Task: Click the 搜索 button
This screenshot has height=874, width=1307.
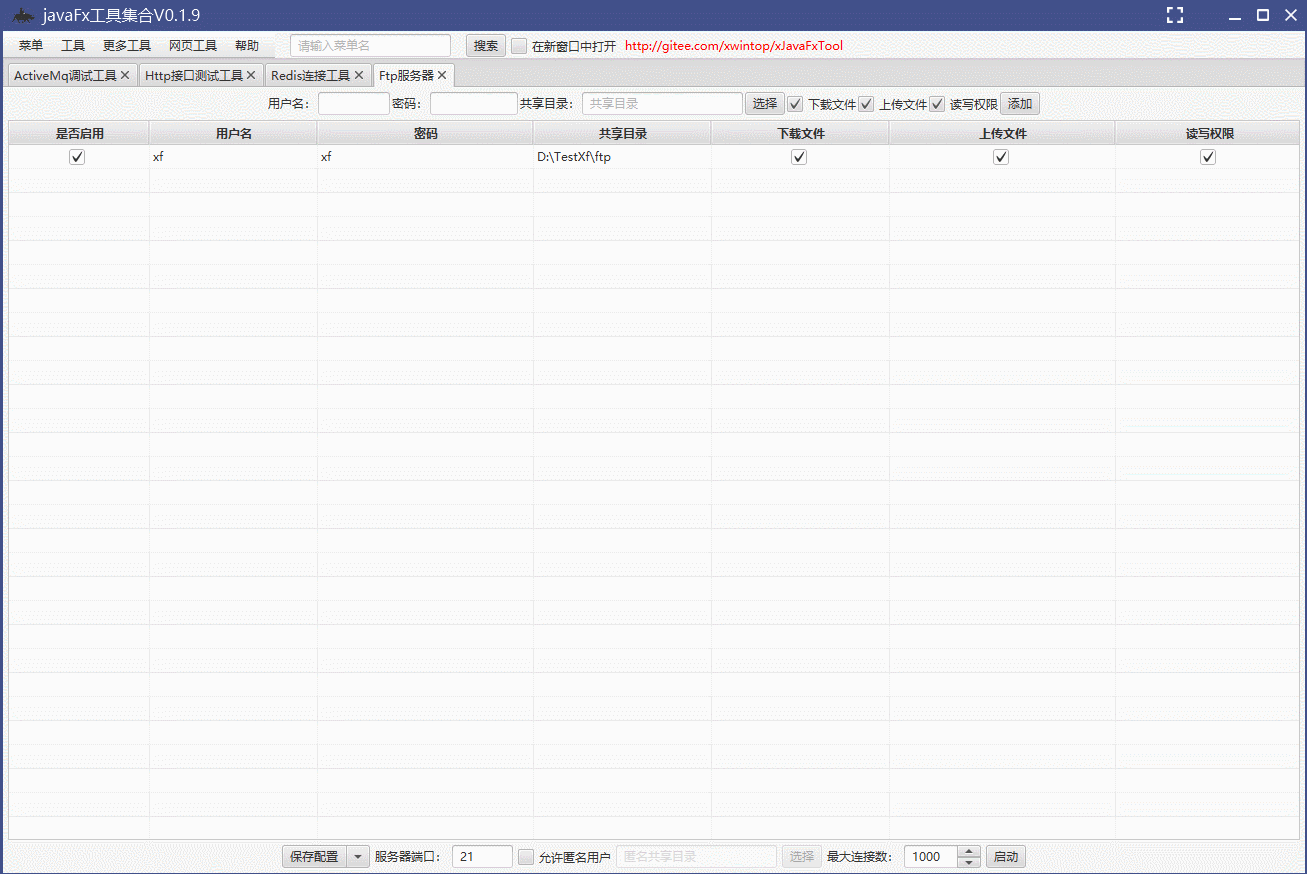Action: coord(485,45)
